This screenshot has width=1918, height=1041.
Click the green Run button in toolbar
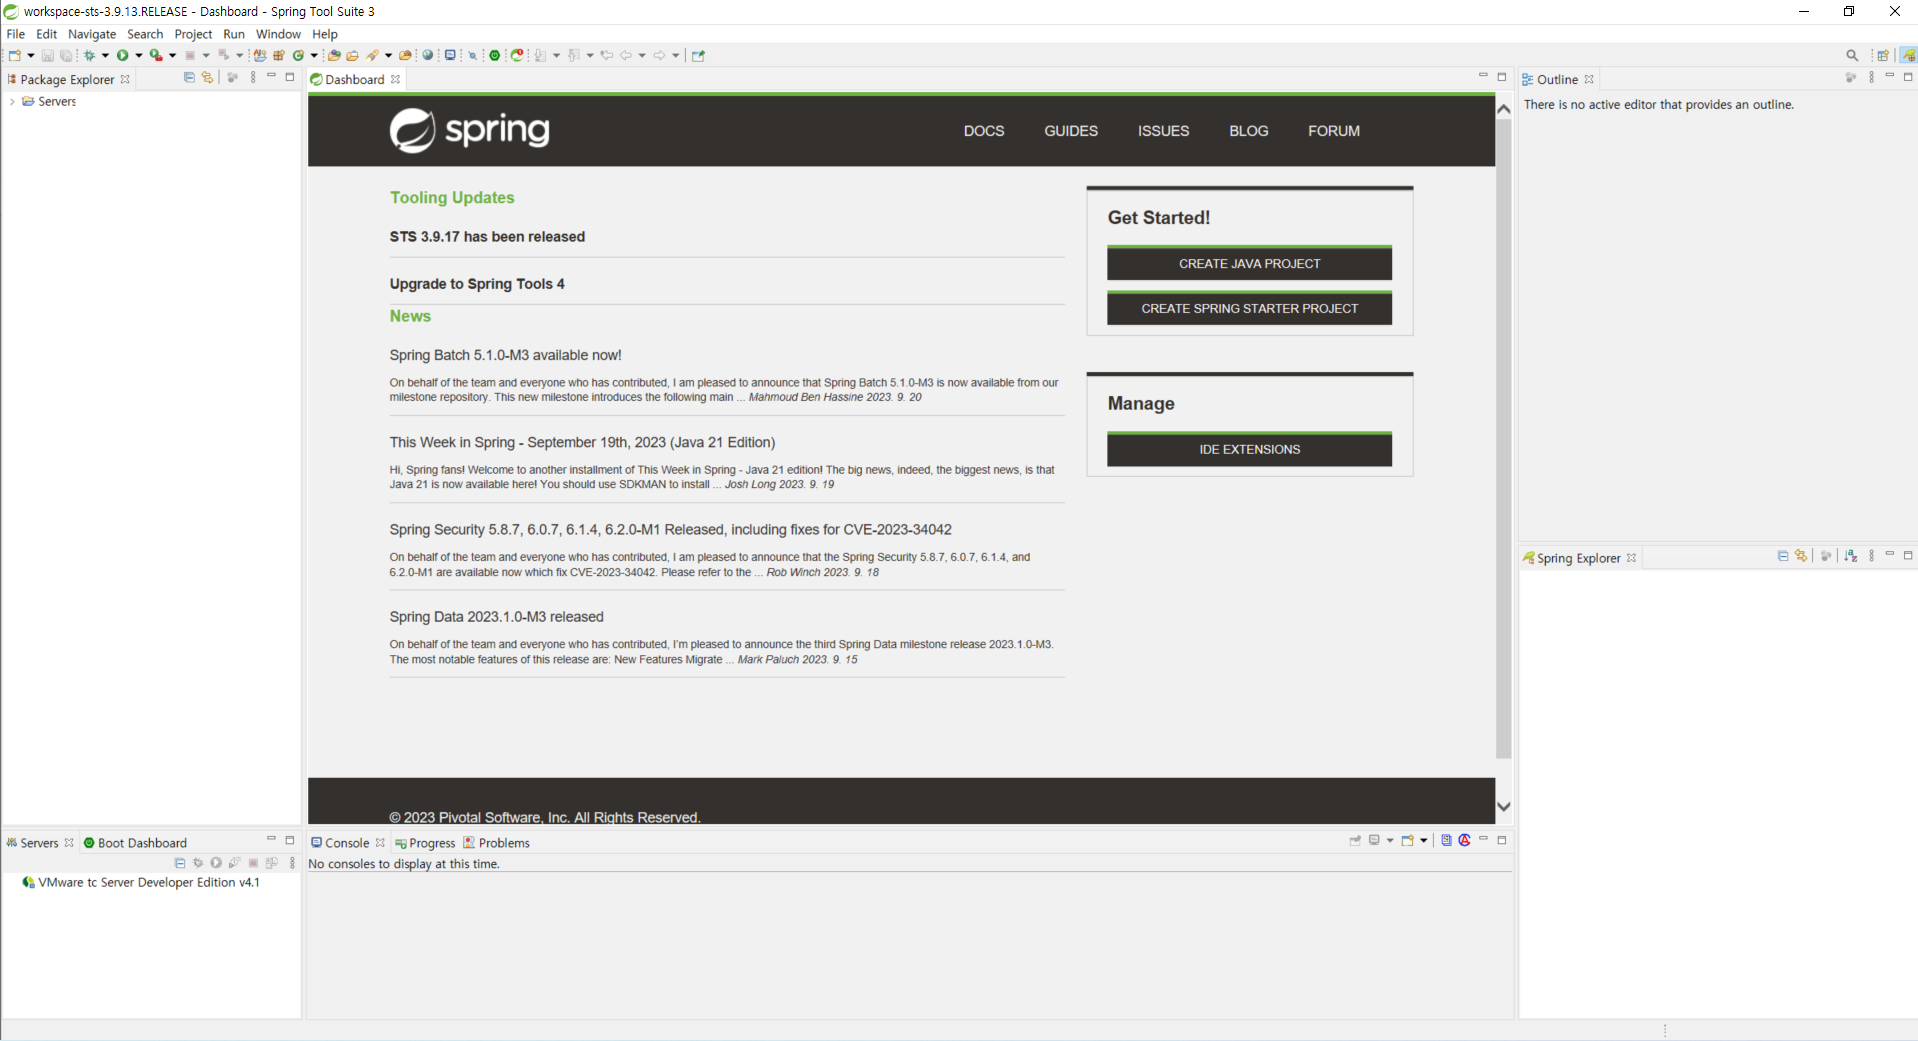122,55
